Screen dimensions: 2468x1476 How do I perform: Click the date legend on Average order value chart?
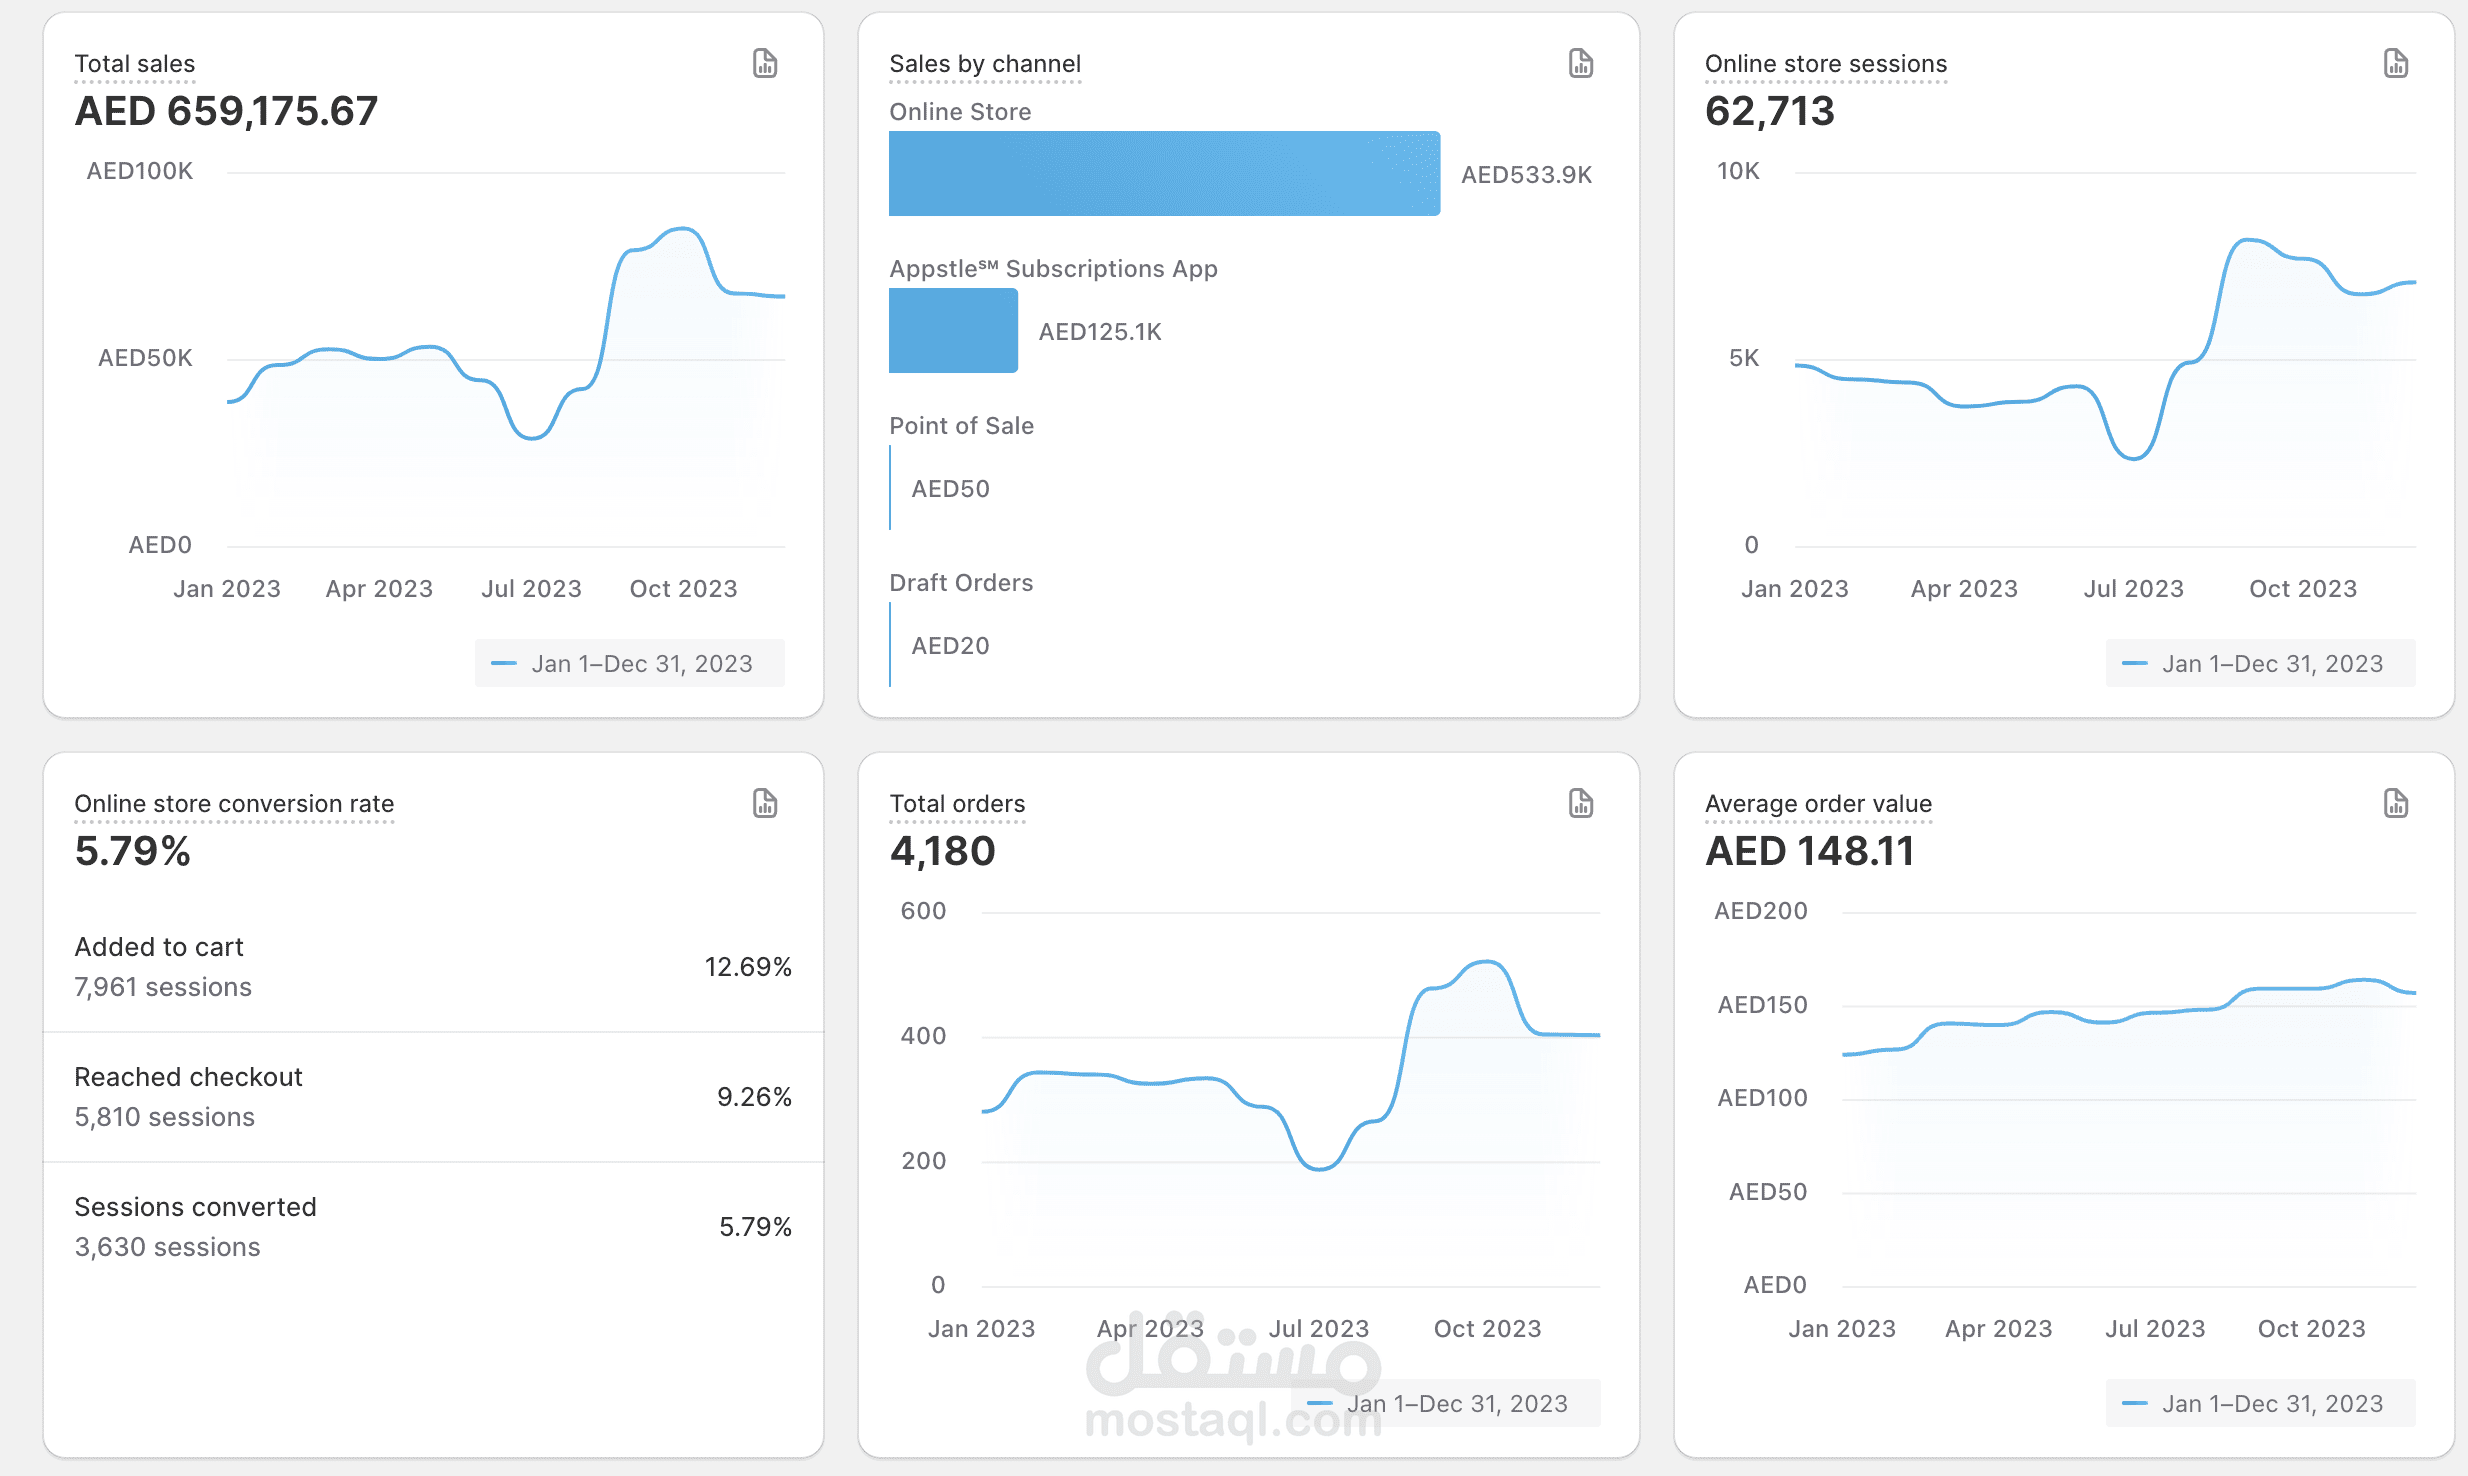[x=2260, y=1403]
